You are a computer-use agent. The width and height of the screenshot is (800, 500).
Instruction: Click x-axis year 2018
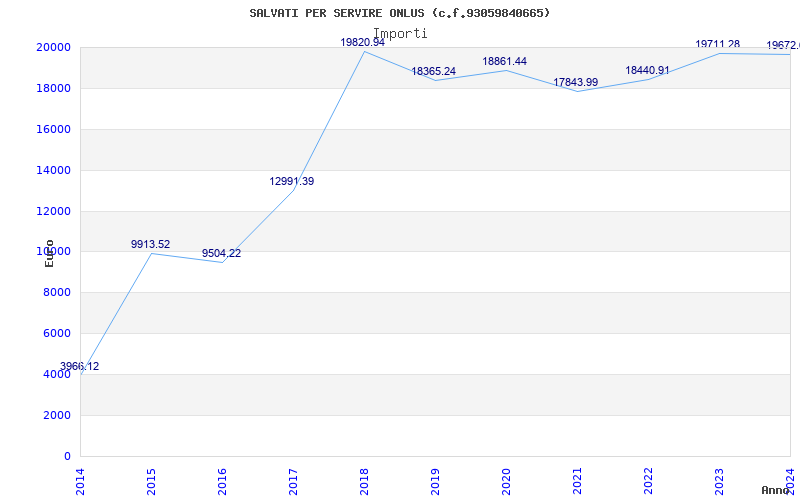pos(364,483)
